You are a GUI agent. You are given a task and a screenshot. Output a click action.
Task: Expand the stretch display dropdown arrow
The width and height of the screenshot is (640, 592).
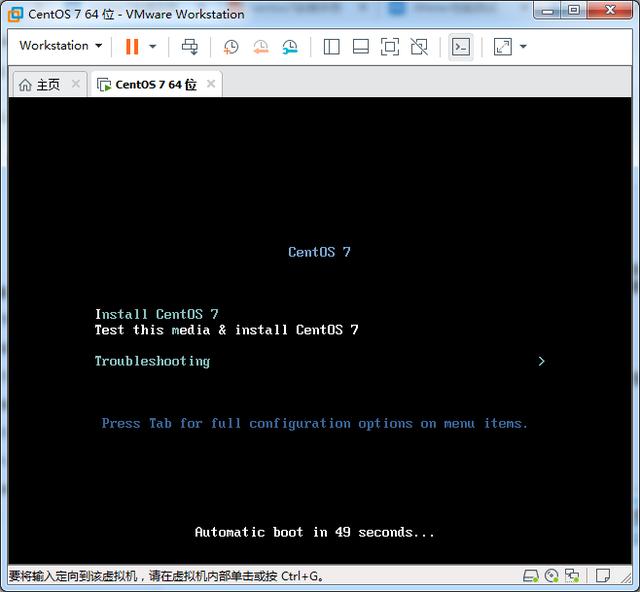(x=523, y=47)
